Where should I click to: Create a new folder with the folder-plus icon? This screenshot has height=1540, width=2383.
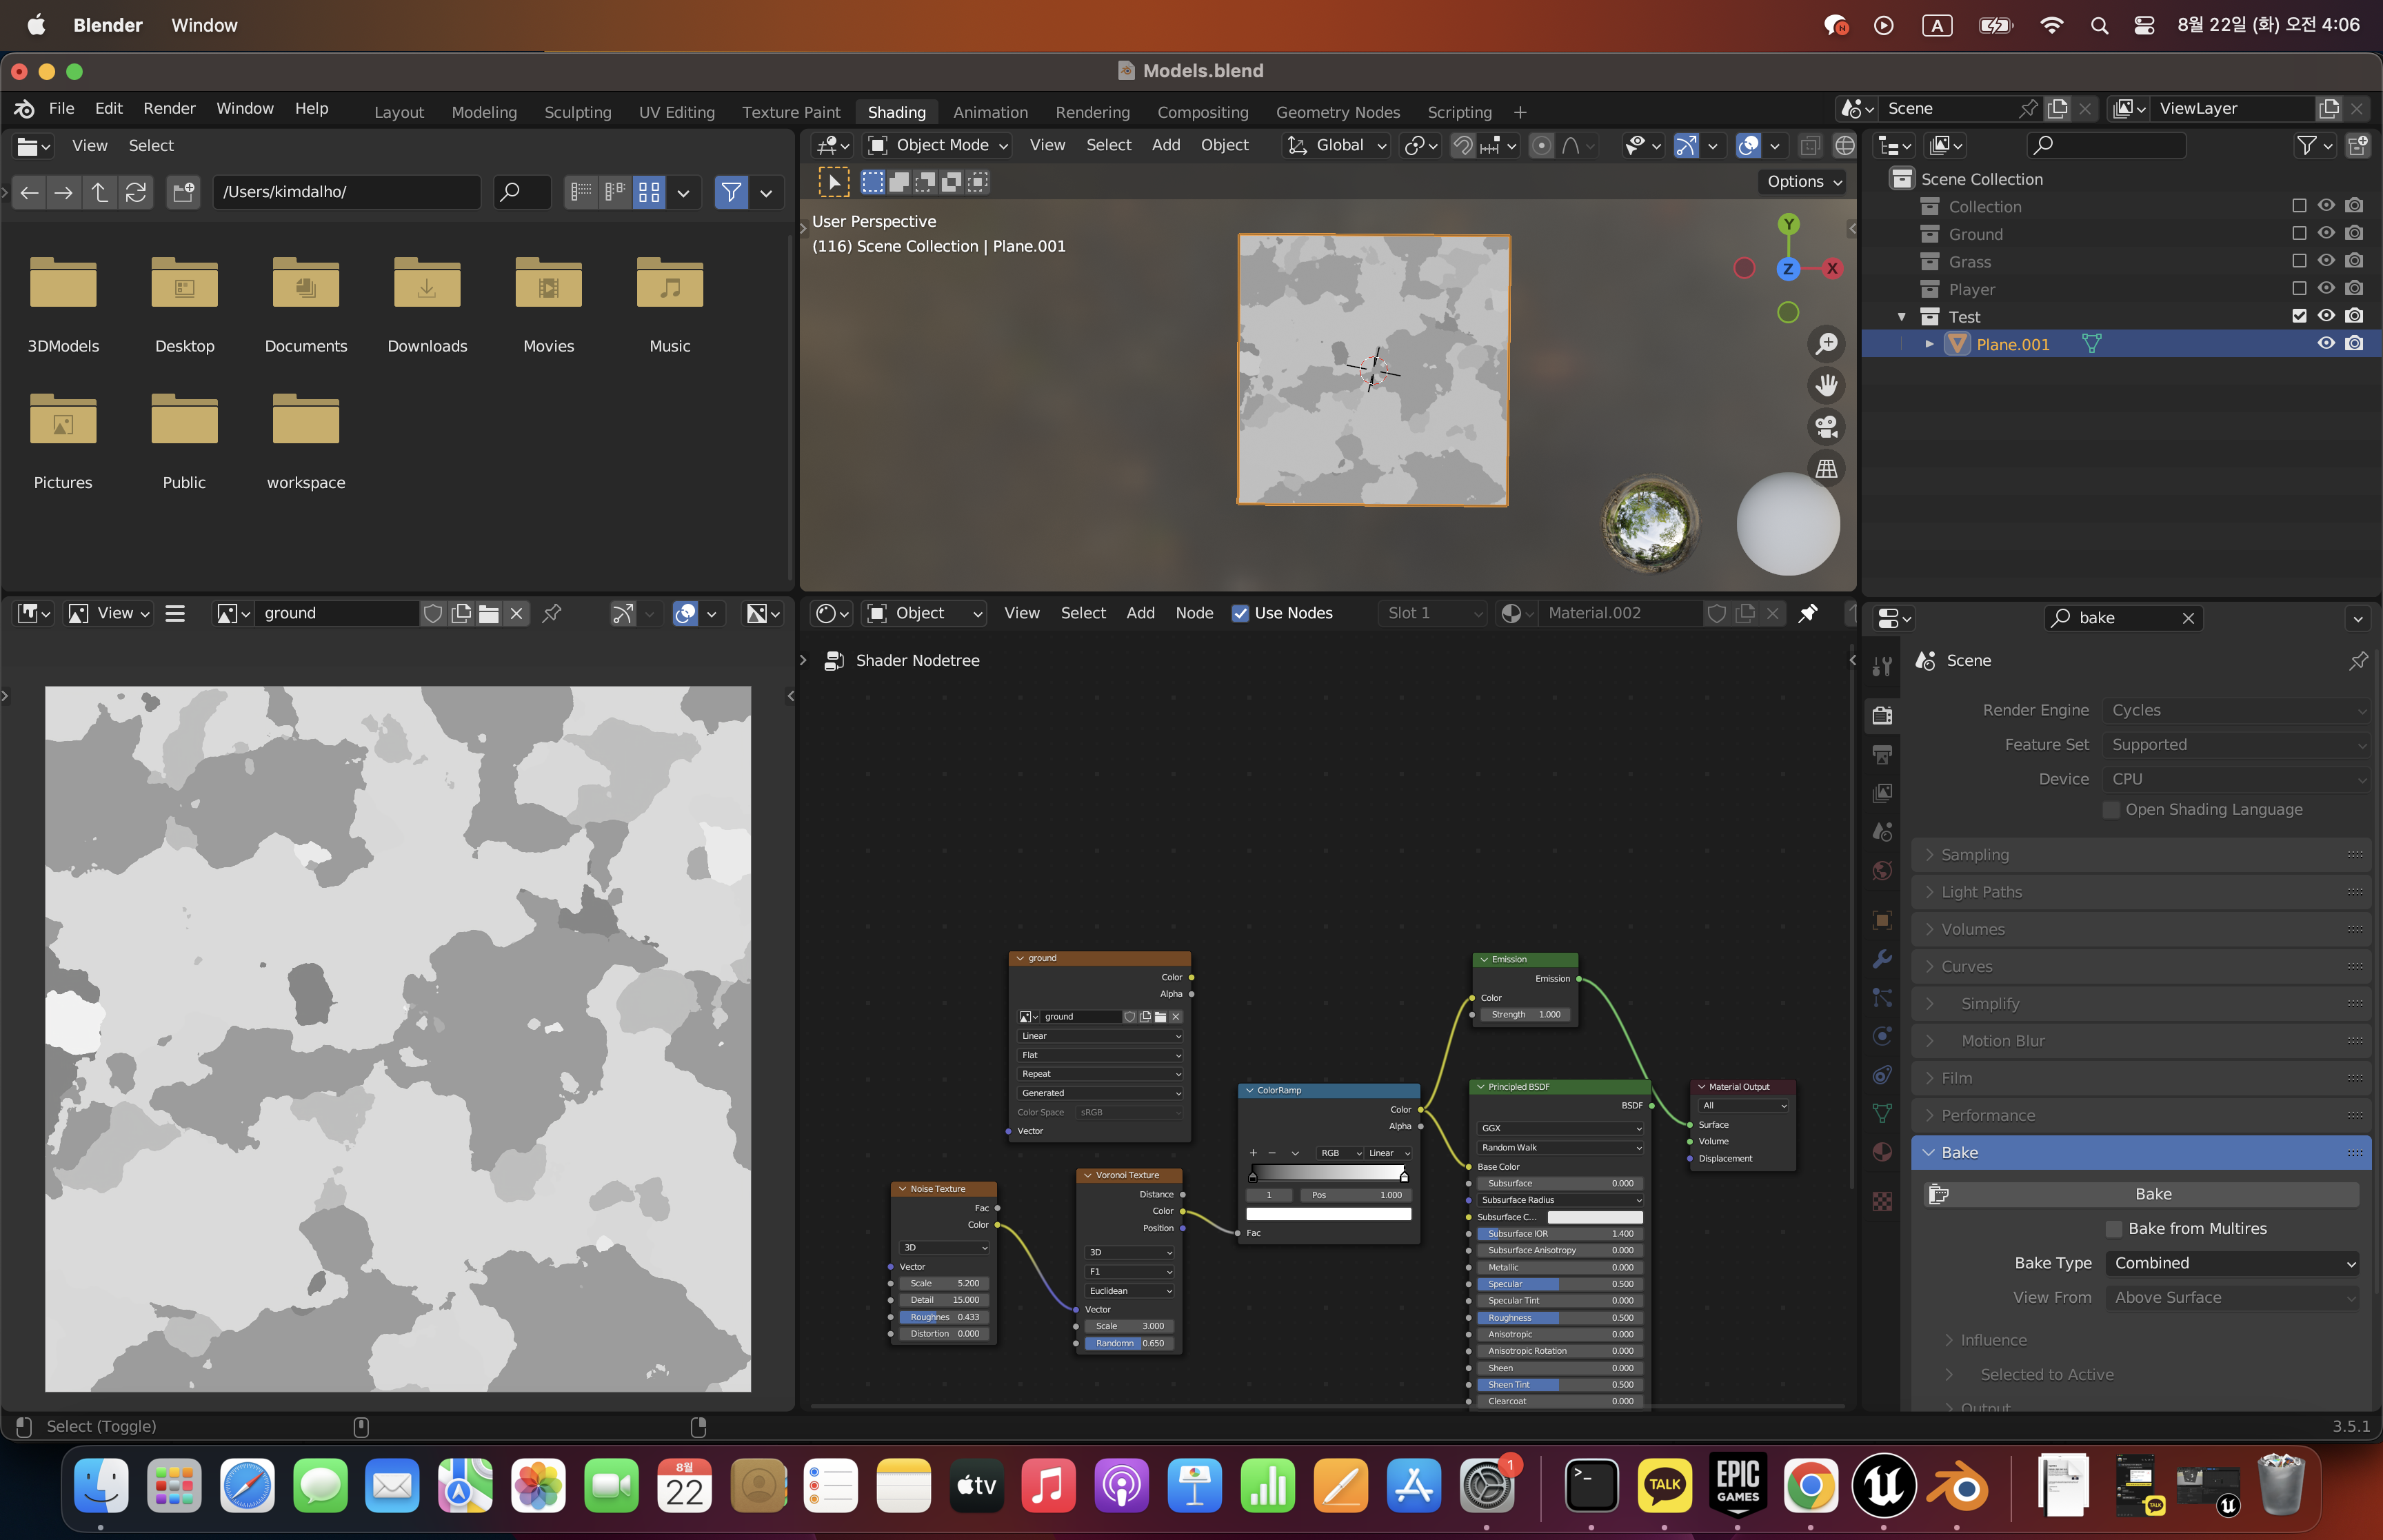pyautogui.click(x=183, y=191)
